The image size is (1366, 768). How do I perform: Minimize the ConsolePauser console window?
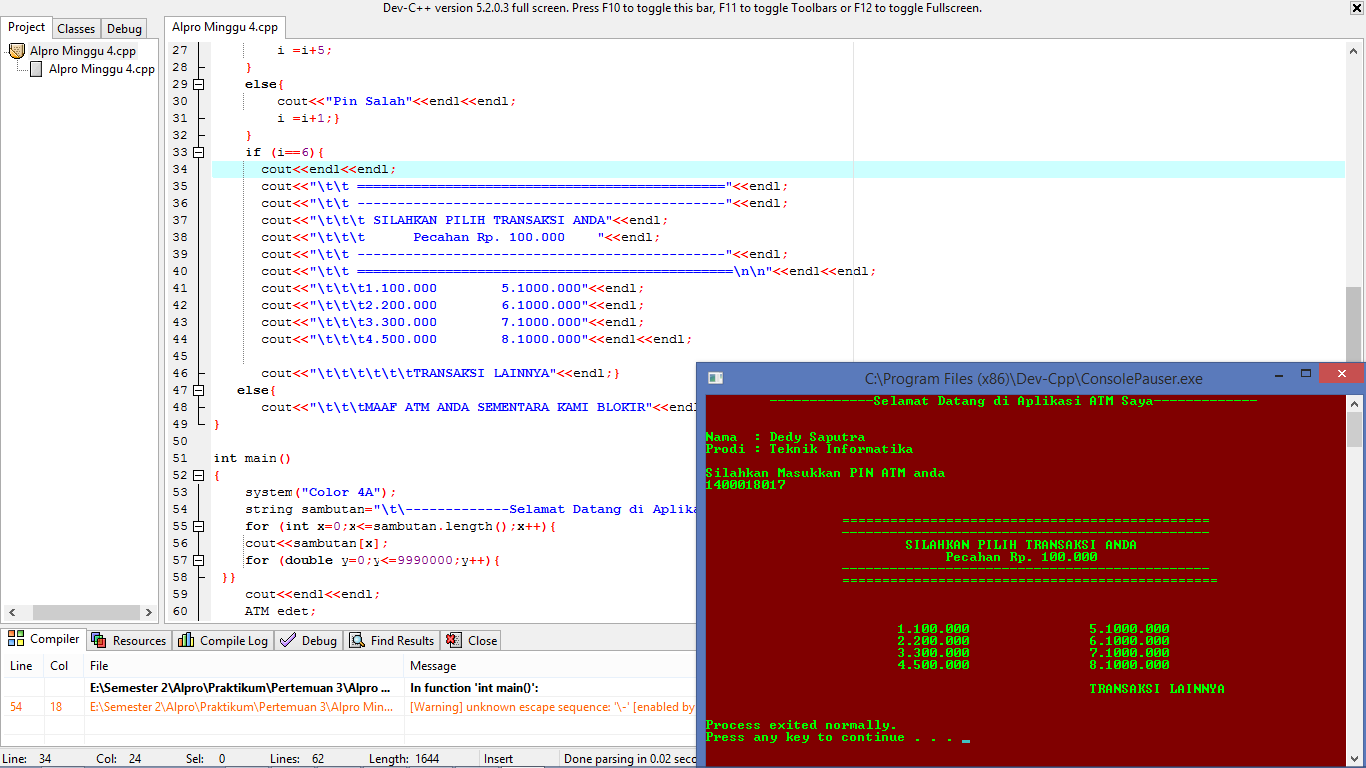click(x=1279, y=374)
